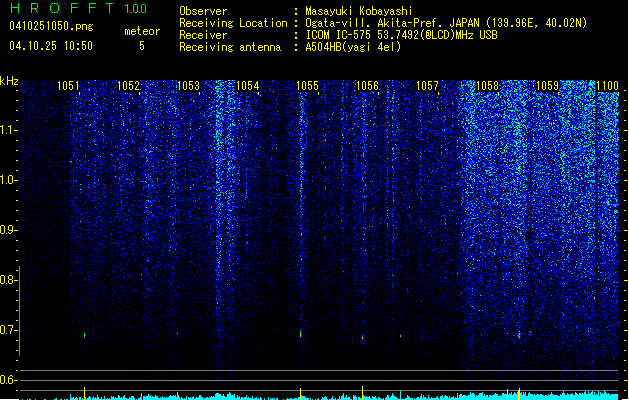
Task: Click the 1.1 kHz frequency label
Action: (x=8, y=130)
